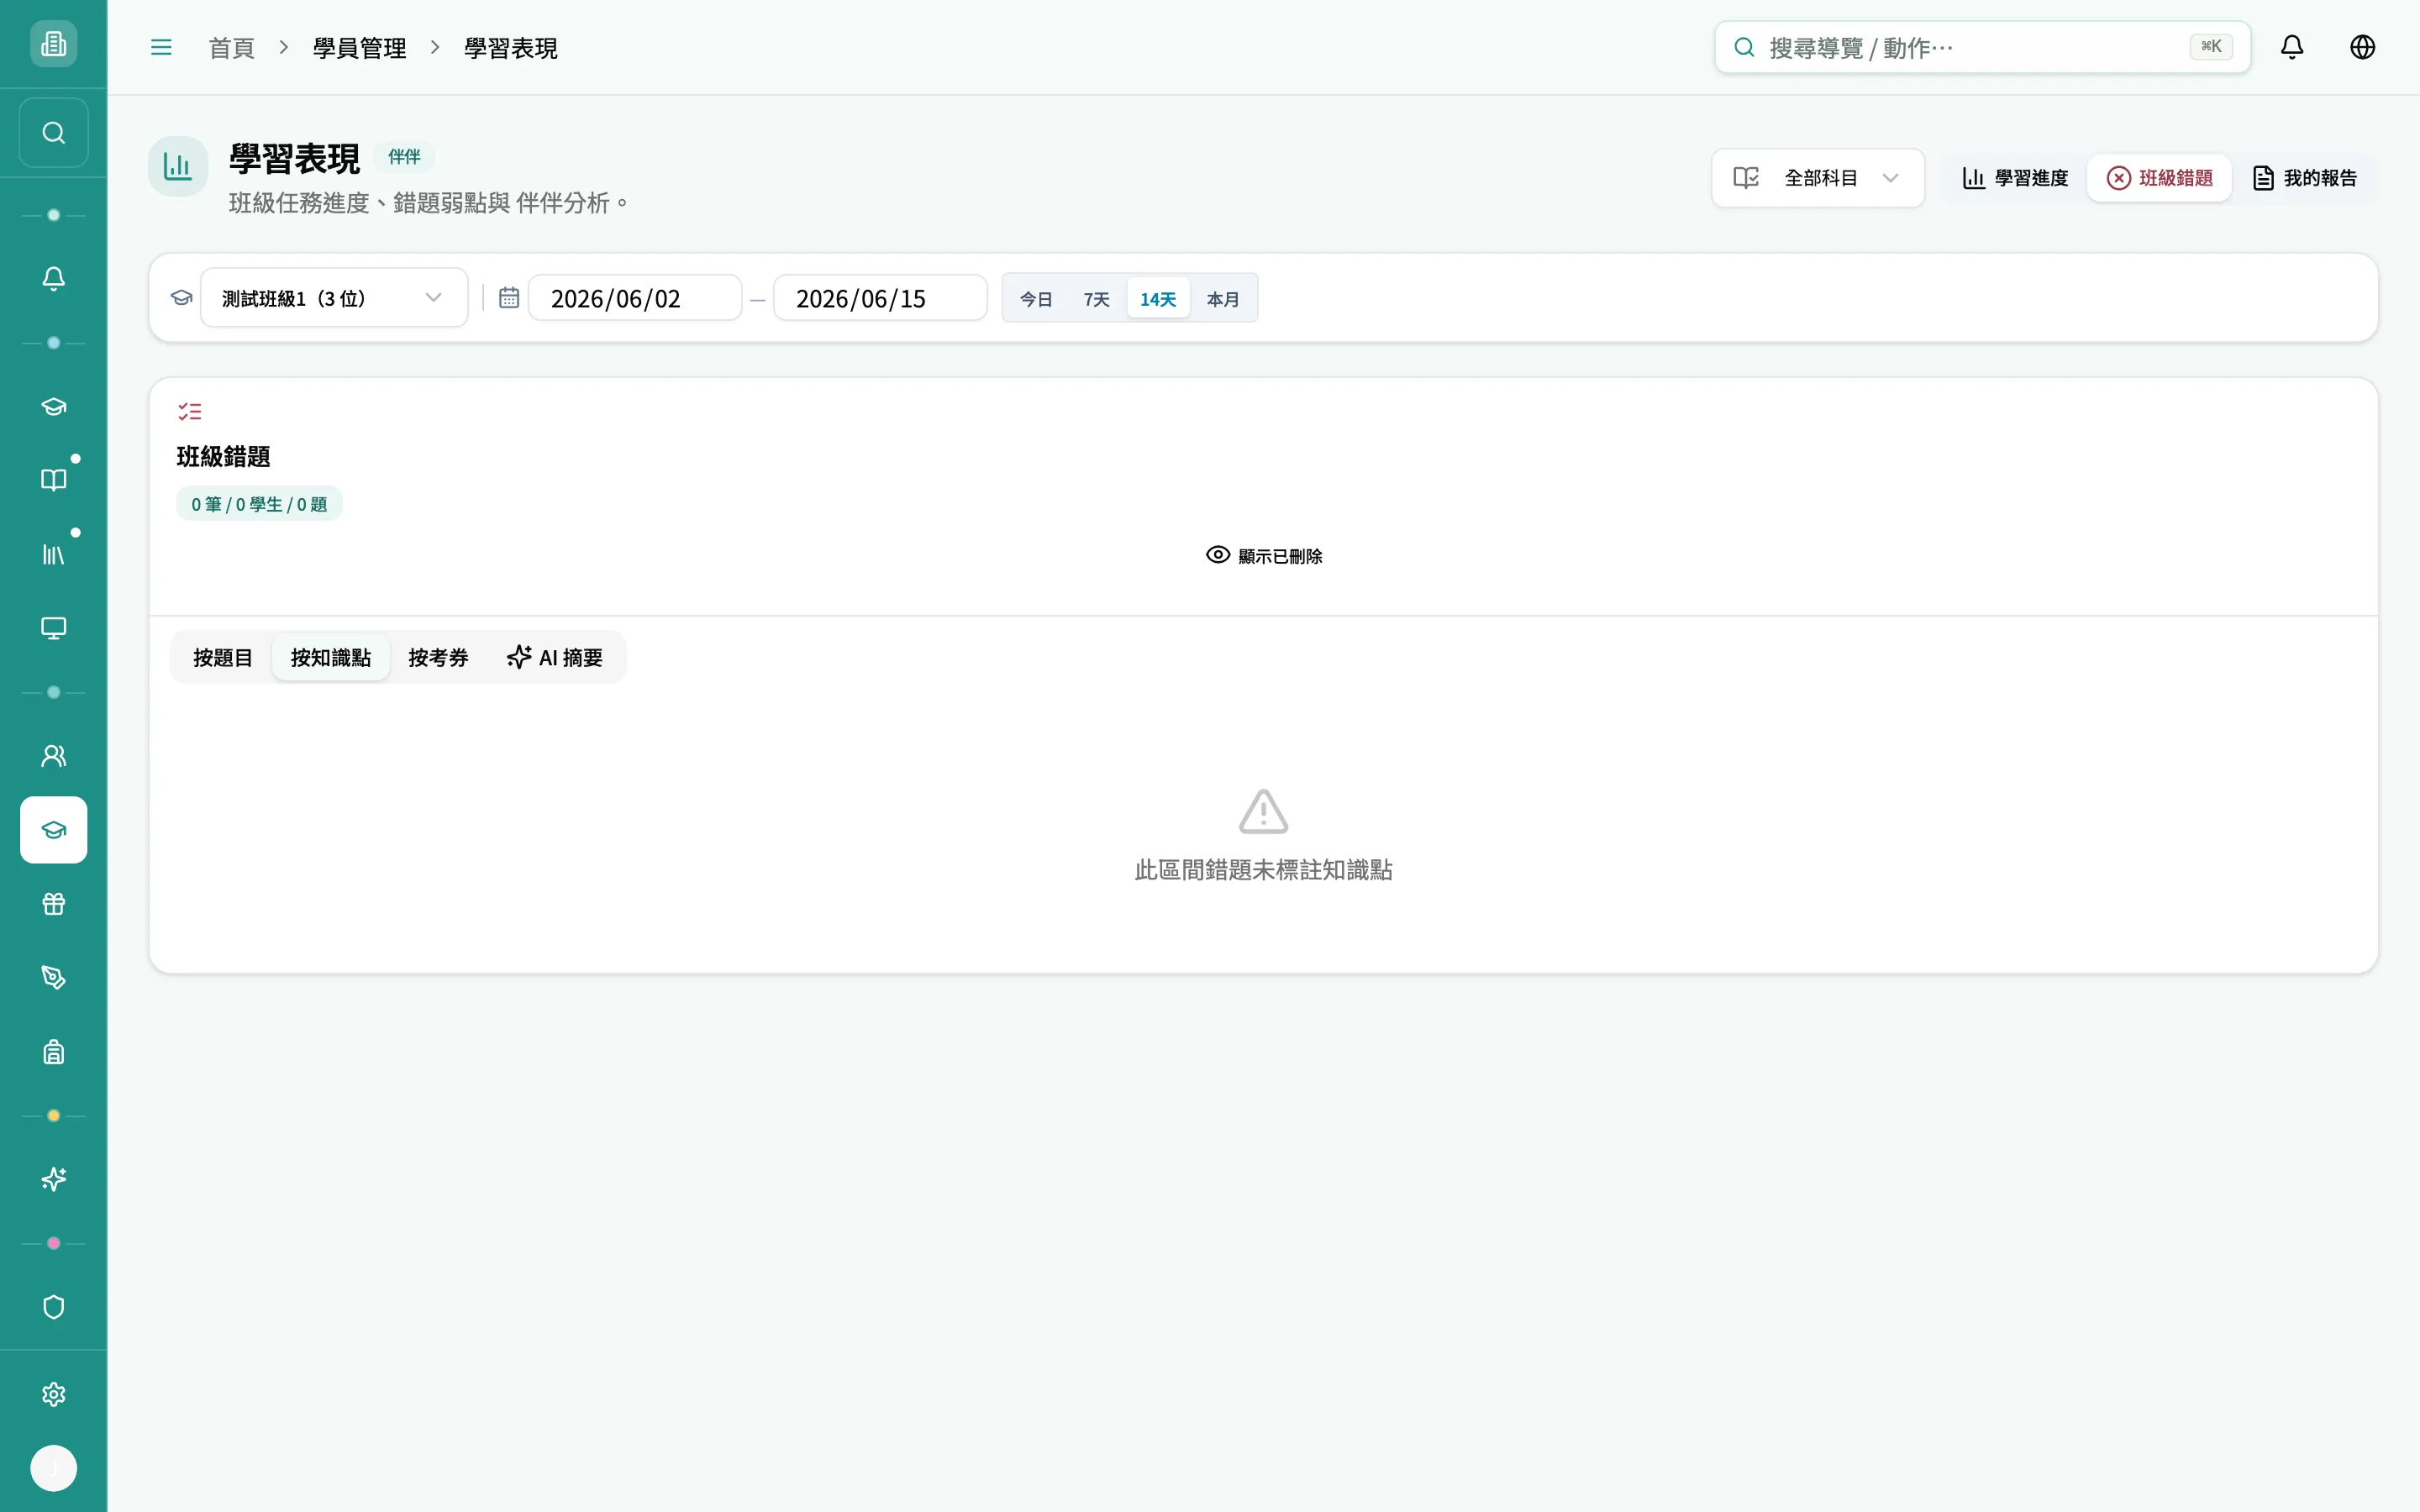Go to 學員管理 breadcrumb

click(x=359, y=48)
